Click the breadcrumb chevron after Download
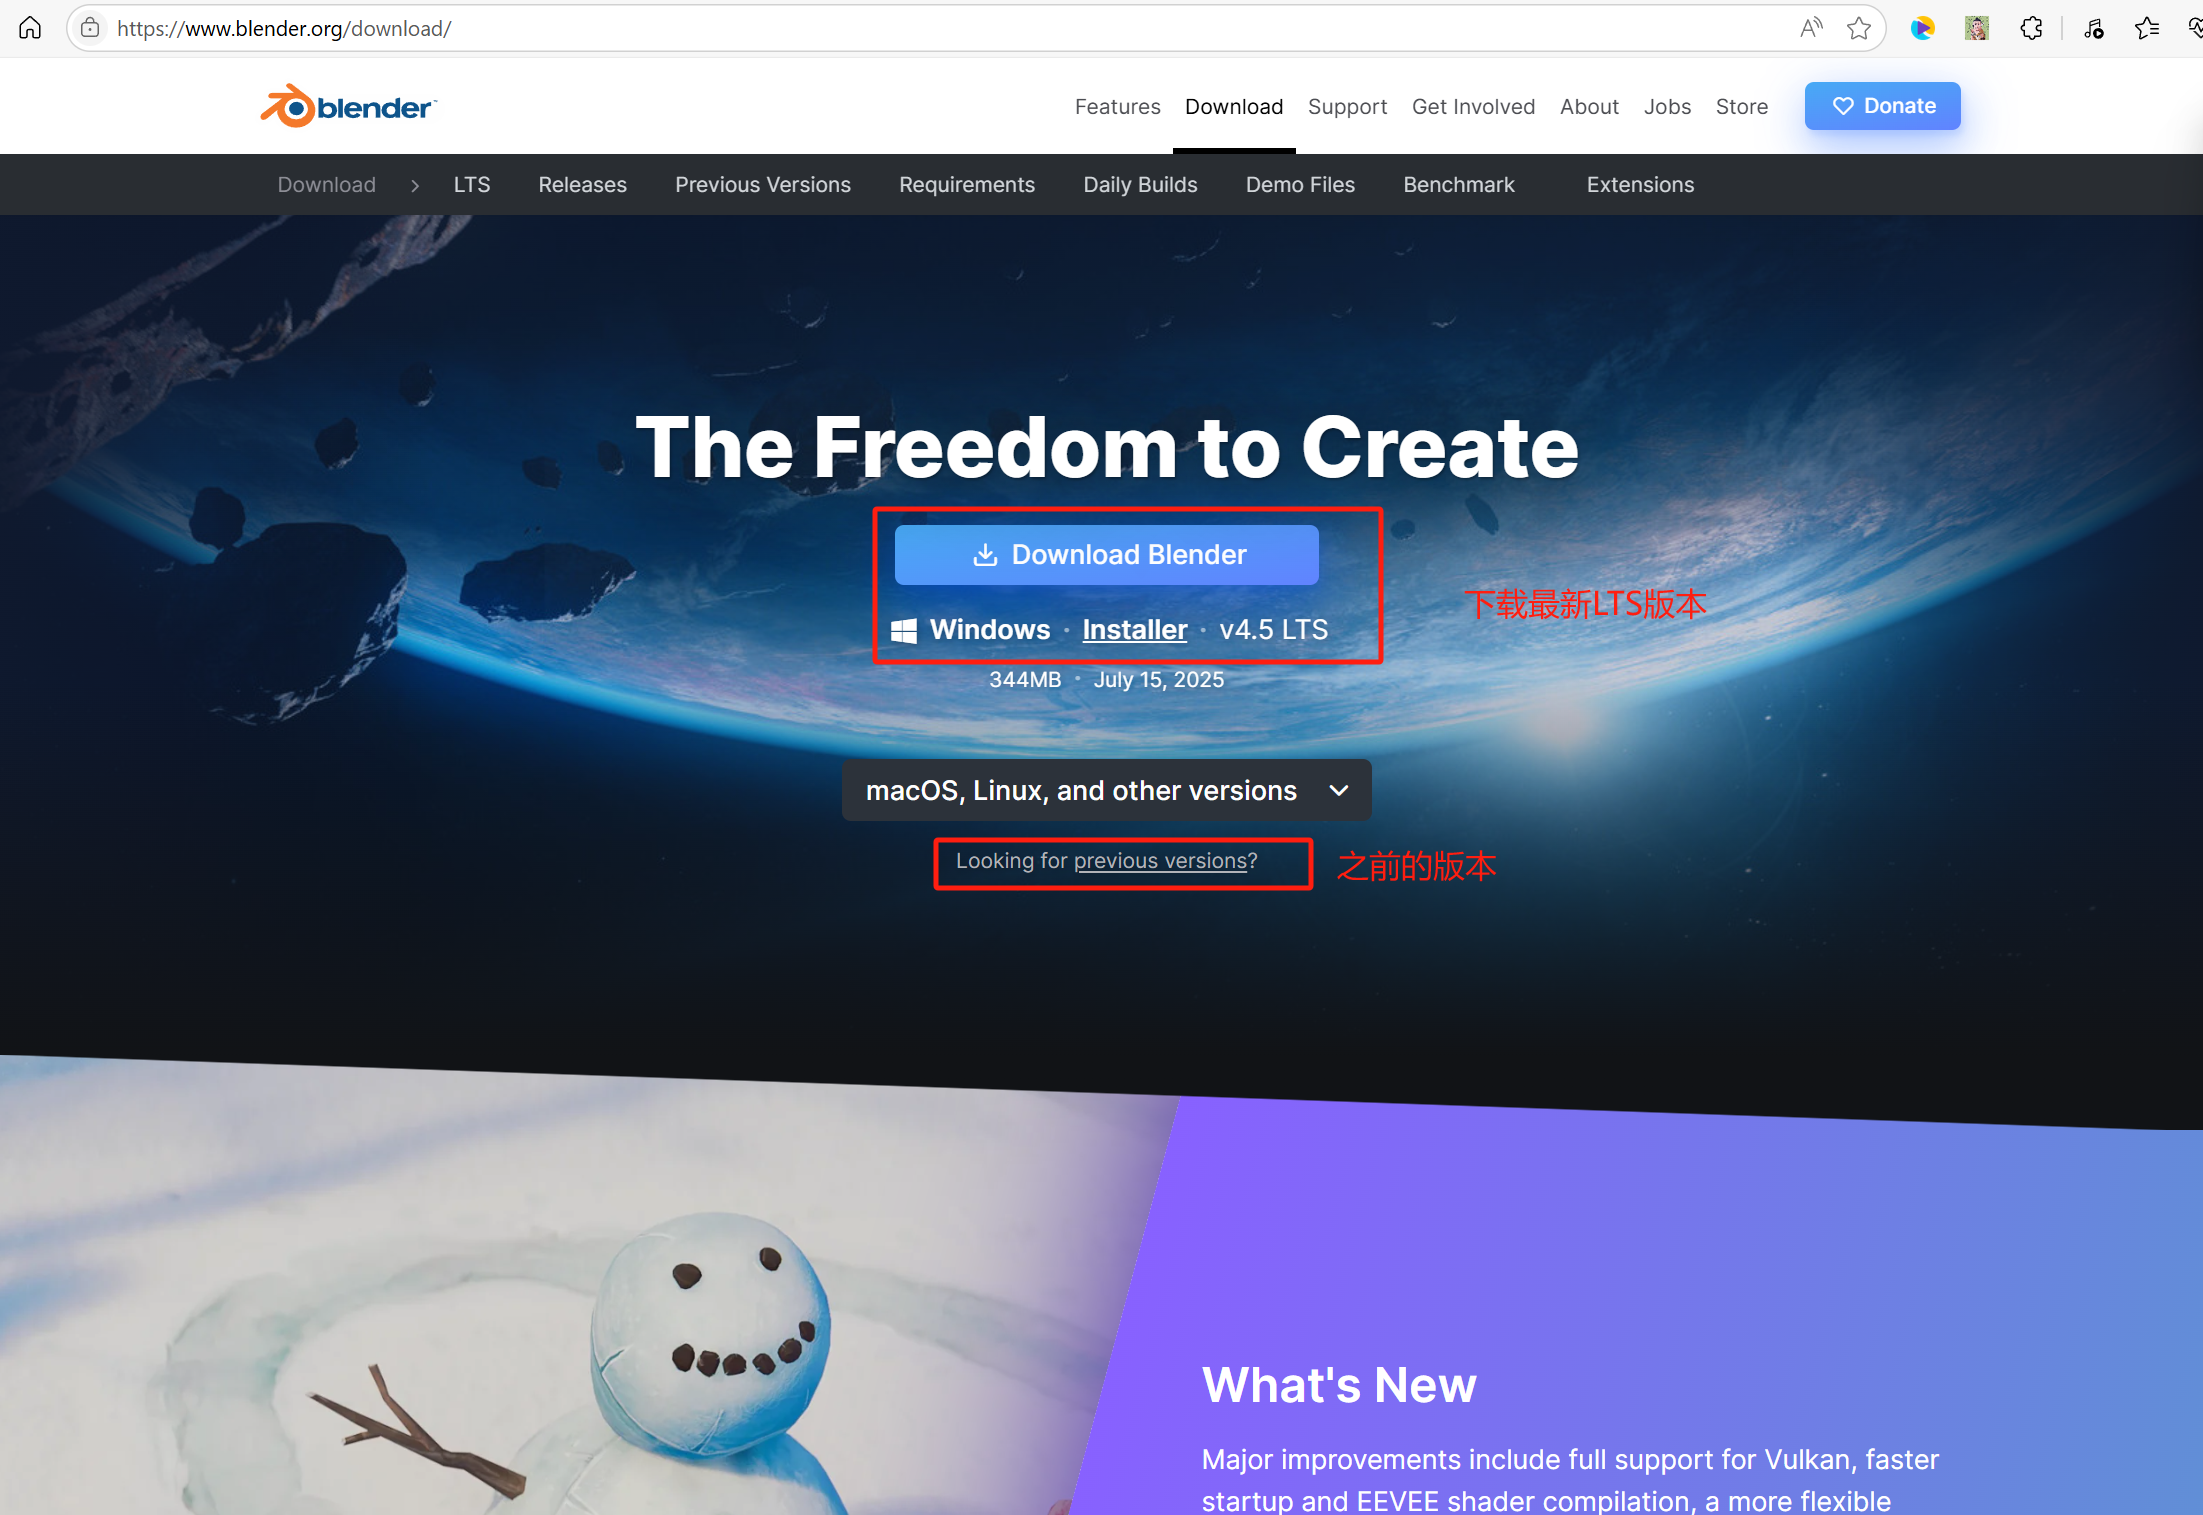 point(415,185)
